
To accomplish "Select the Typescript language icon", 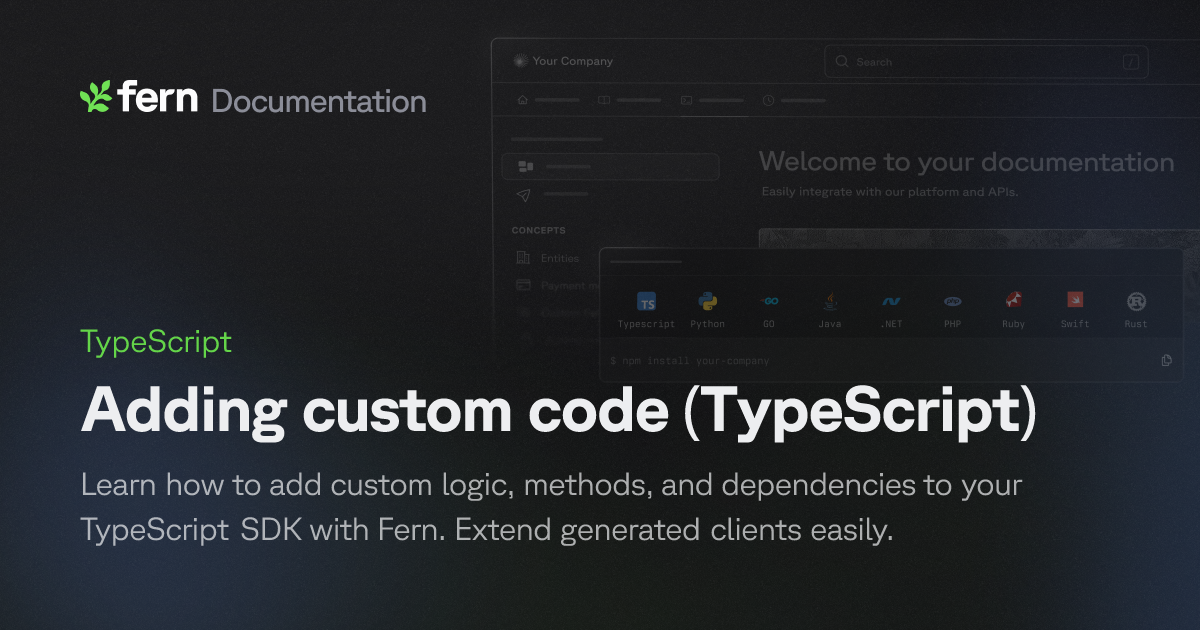I will (x=647, y=303).
